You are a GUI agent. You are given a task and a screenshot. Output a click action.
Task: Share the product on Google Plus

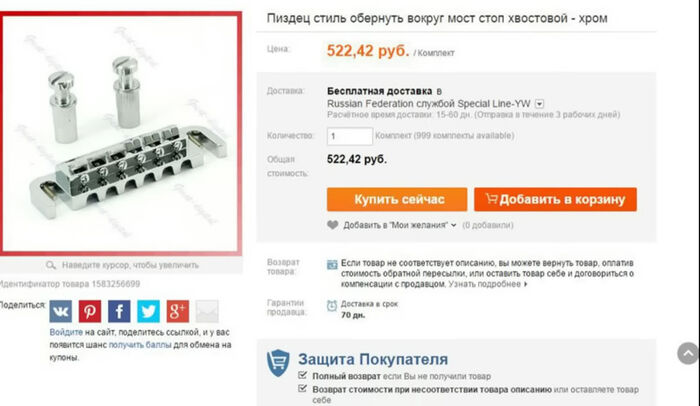(178, 311)
